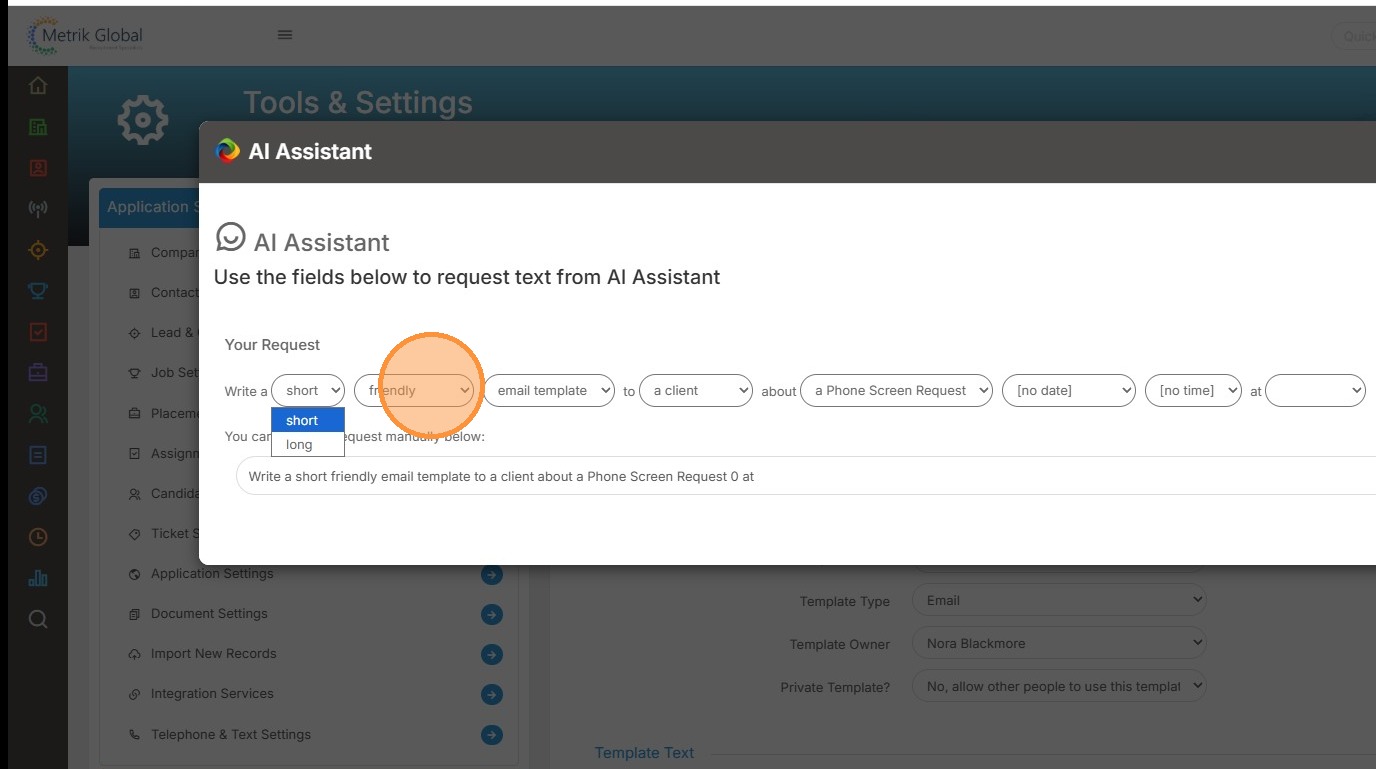Toggle the hamburger menu icon
Viewport: 1376px width, 769px height.
click(x=285, y=35)
